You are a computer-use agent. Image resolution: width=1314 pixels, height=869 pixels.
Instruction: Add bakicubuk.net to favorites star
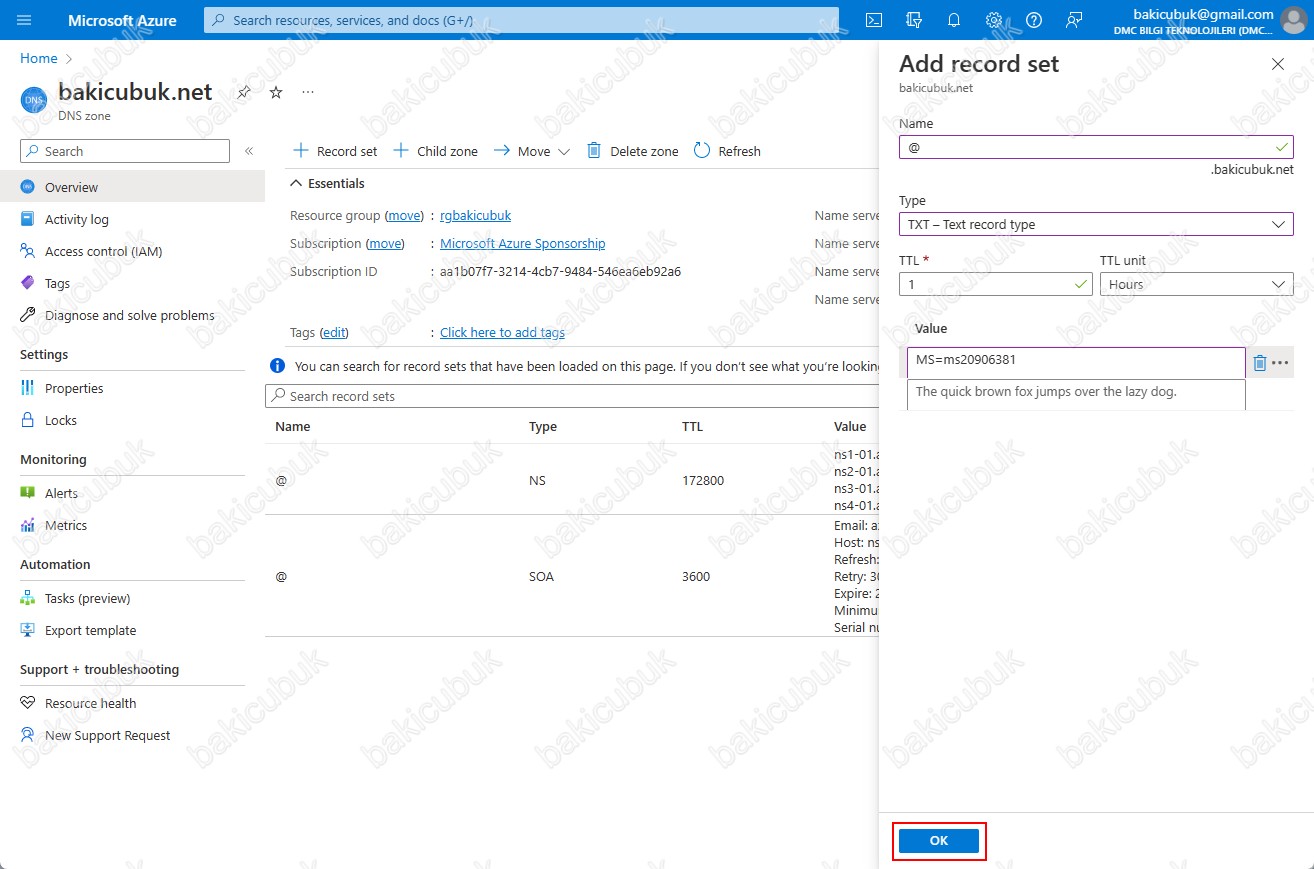tap(276, 92)
